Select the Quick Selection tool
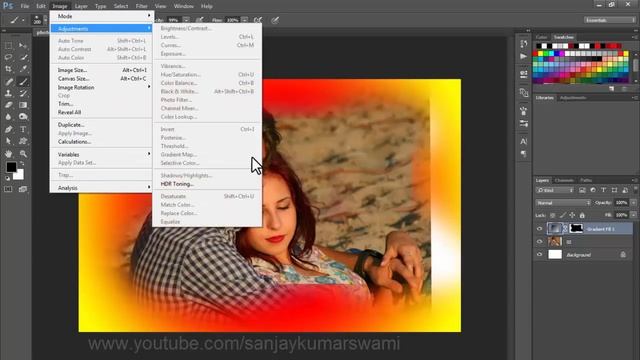640x360 pixels. click(23, 57)
